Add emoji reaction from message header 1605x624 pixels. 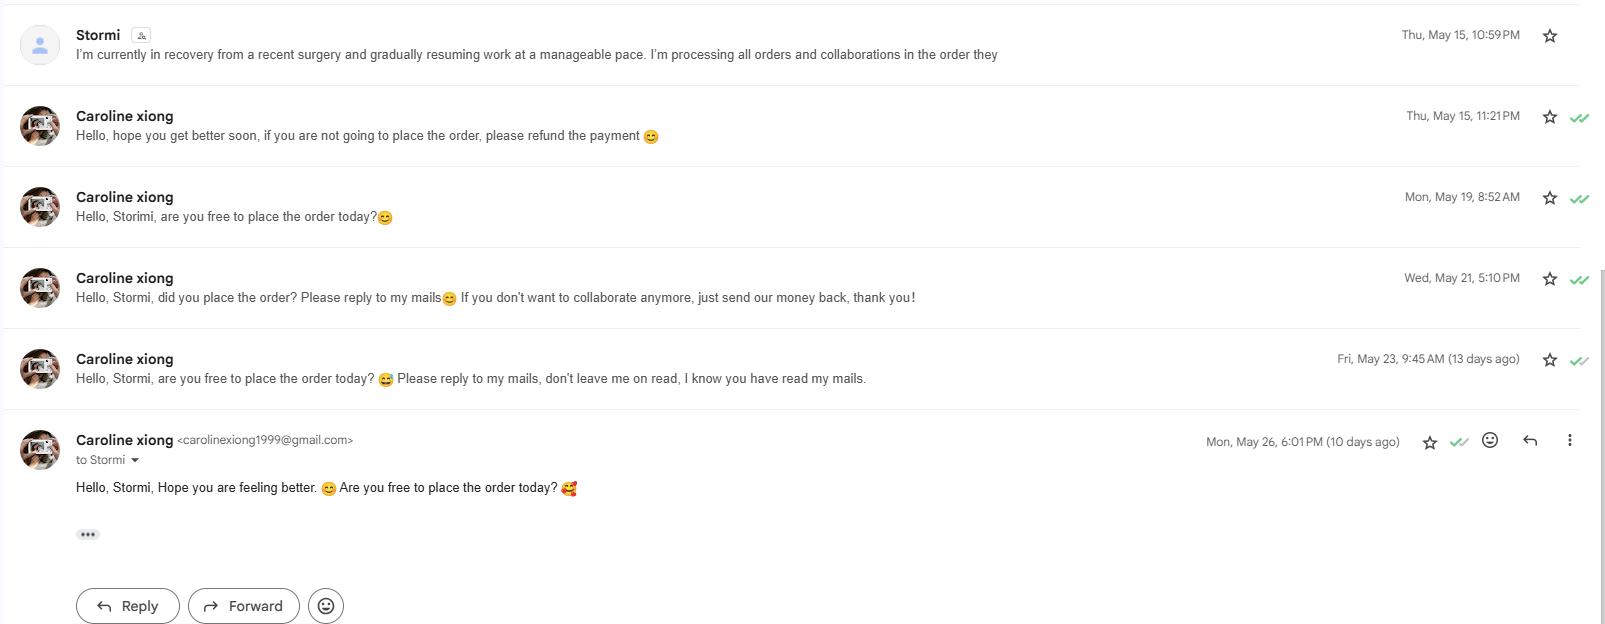(x=1490, y=441)
